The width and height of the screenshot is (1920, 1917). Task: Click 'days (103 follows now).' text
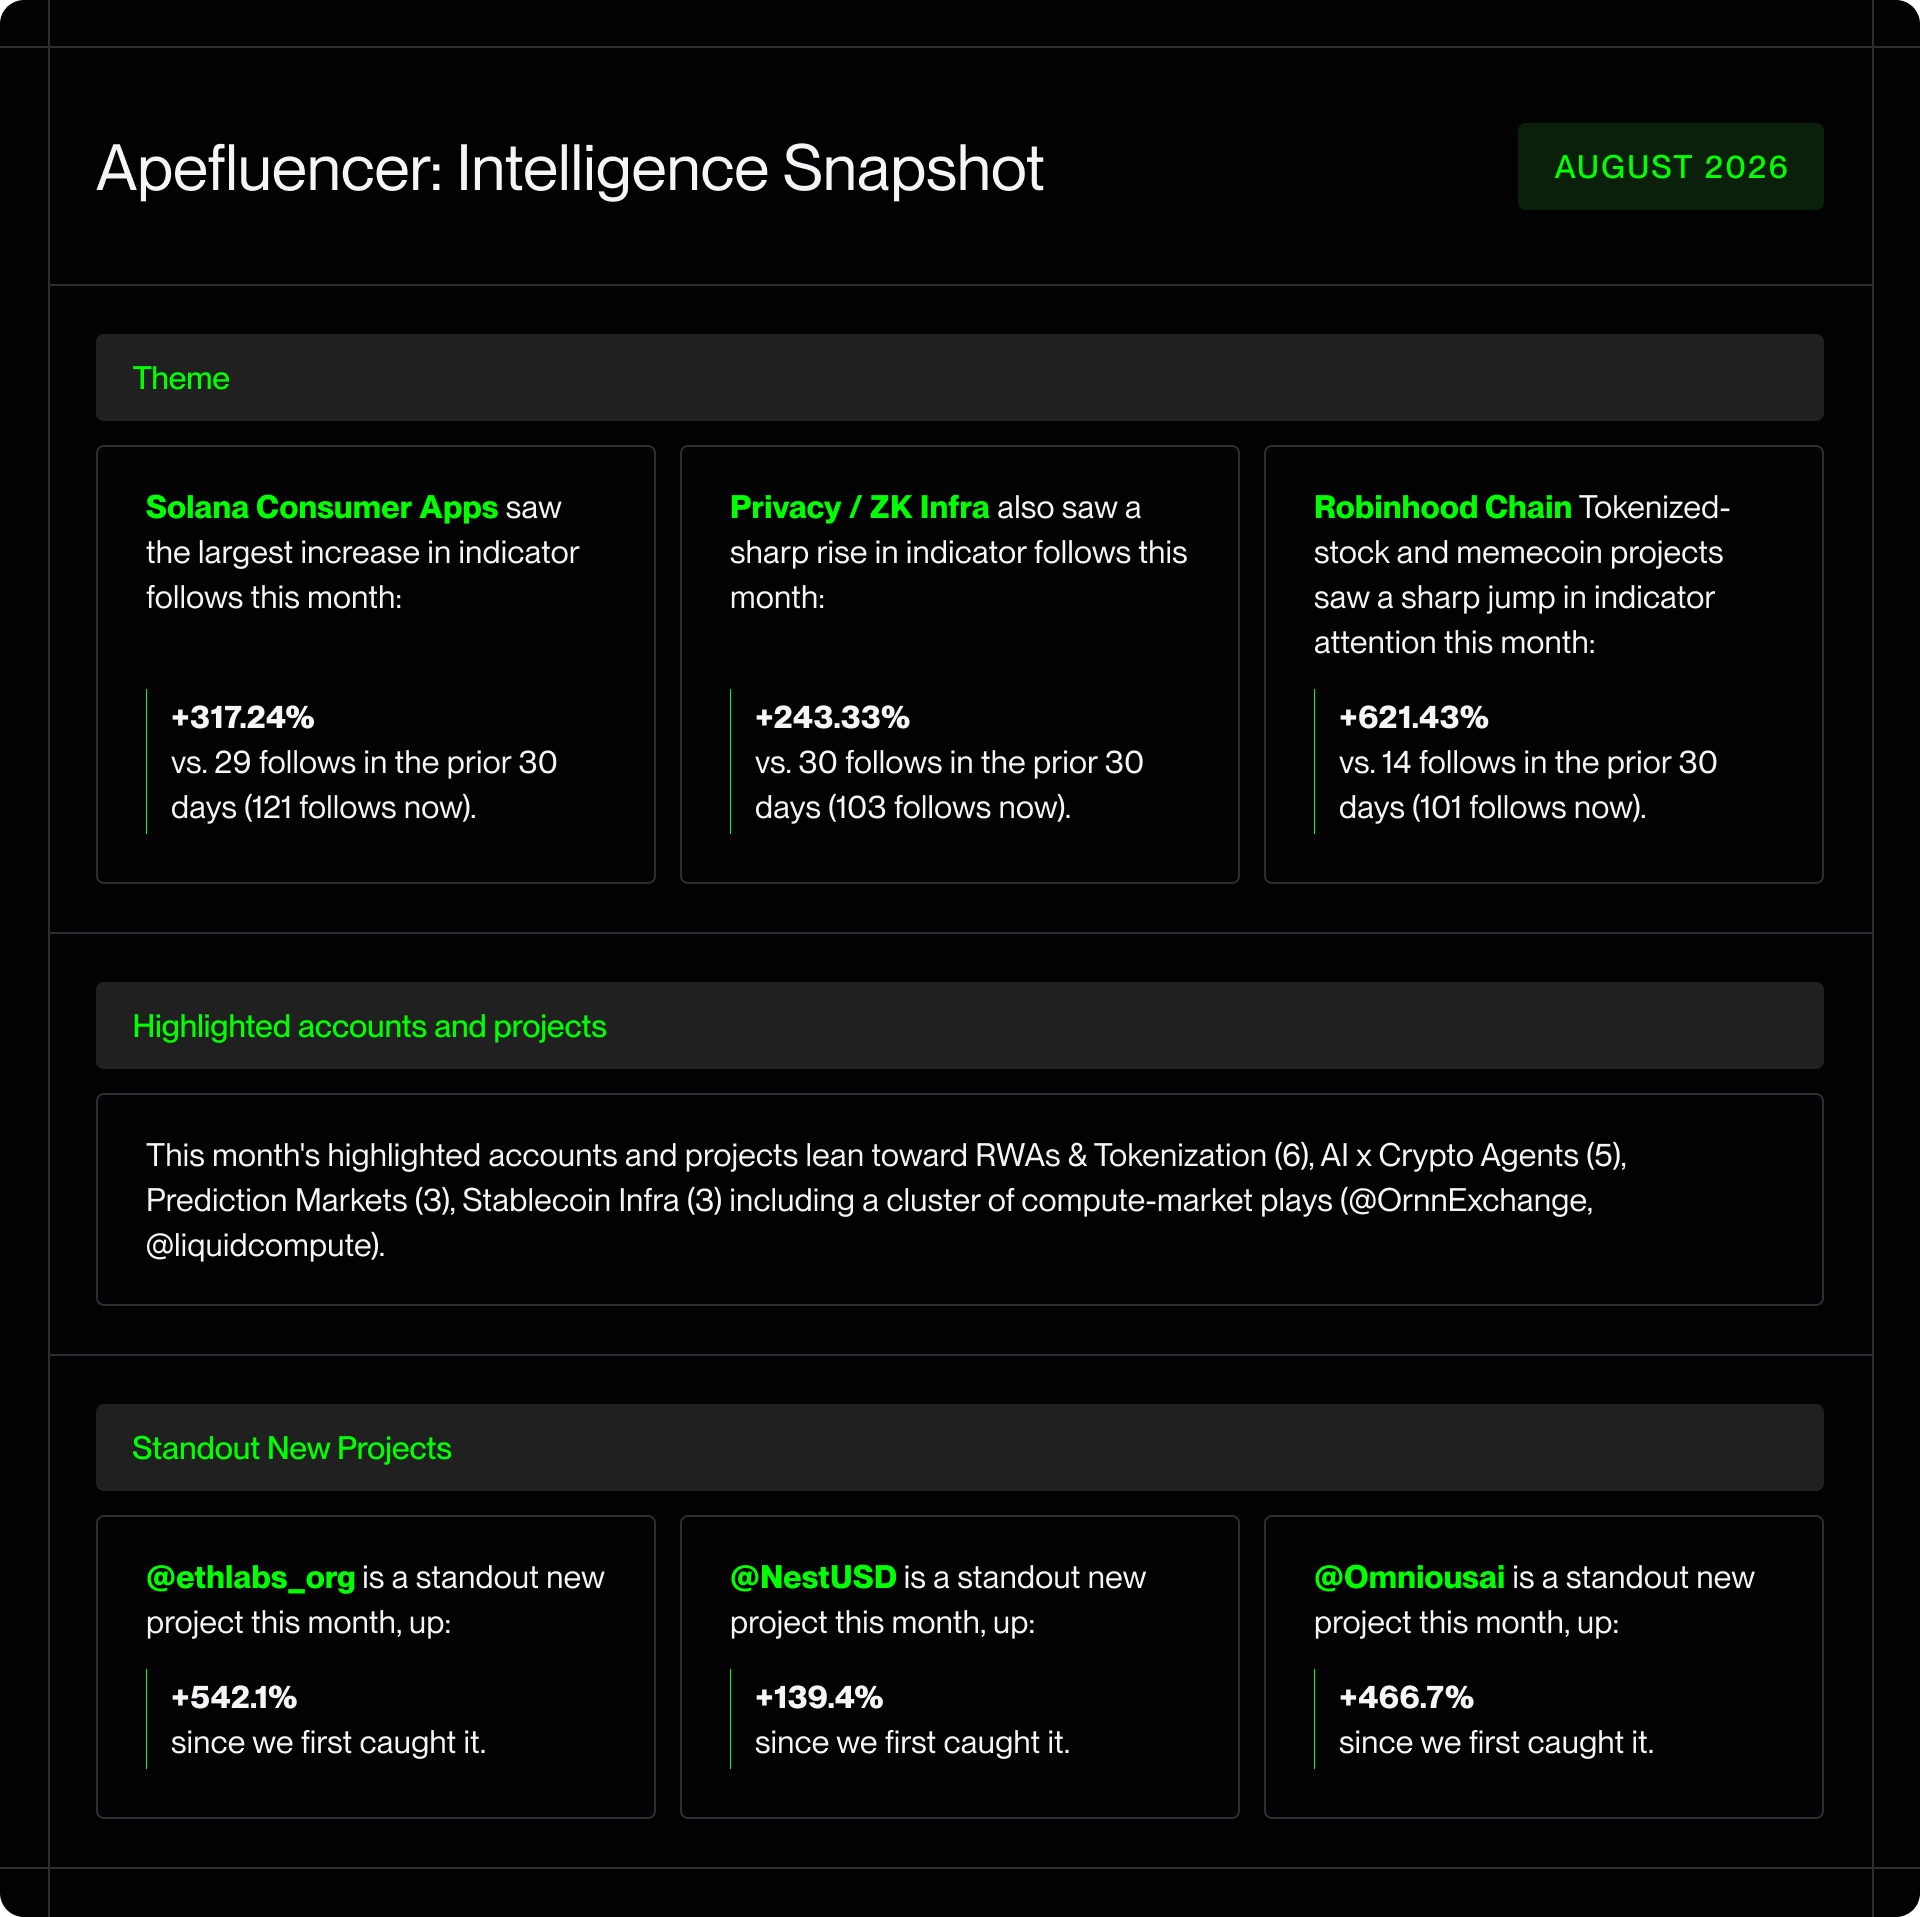pos(913,807)
